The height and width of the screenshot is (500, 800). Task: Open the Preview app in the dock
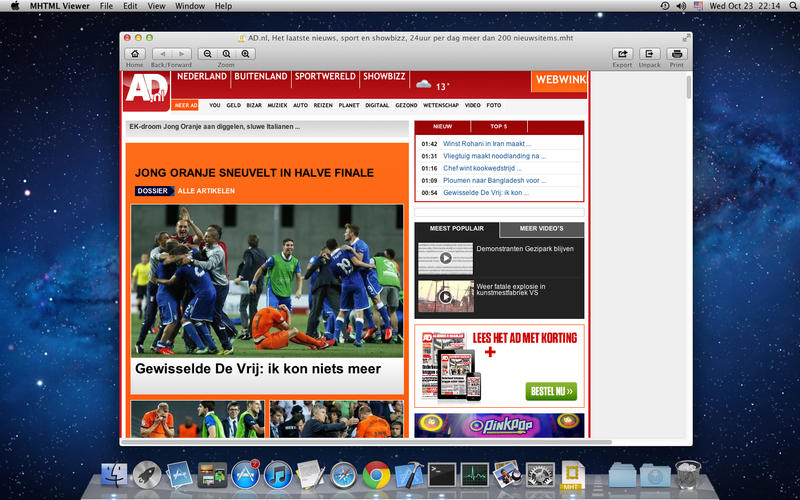click(x=507, y=475)
